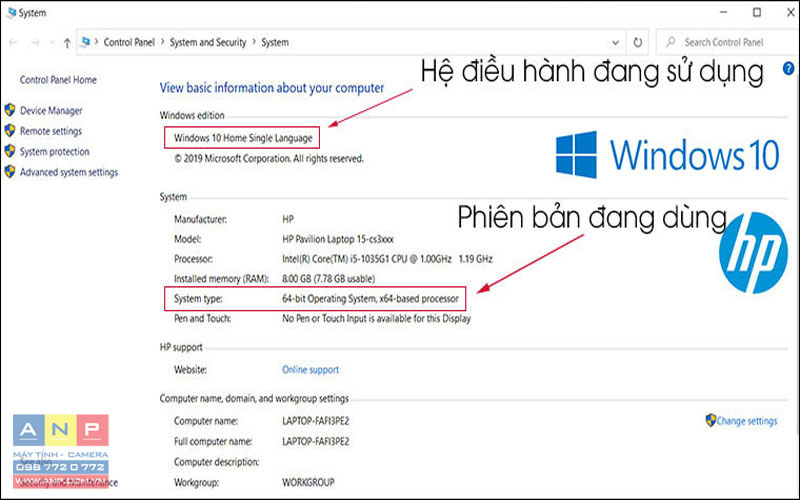Close the System window

coord(790,12)
